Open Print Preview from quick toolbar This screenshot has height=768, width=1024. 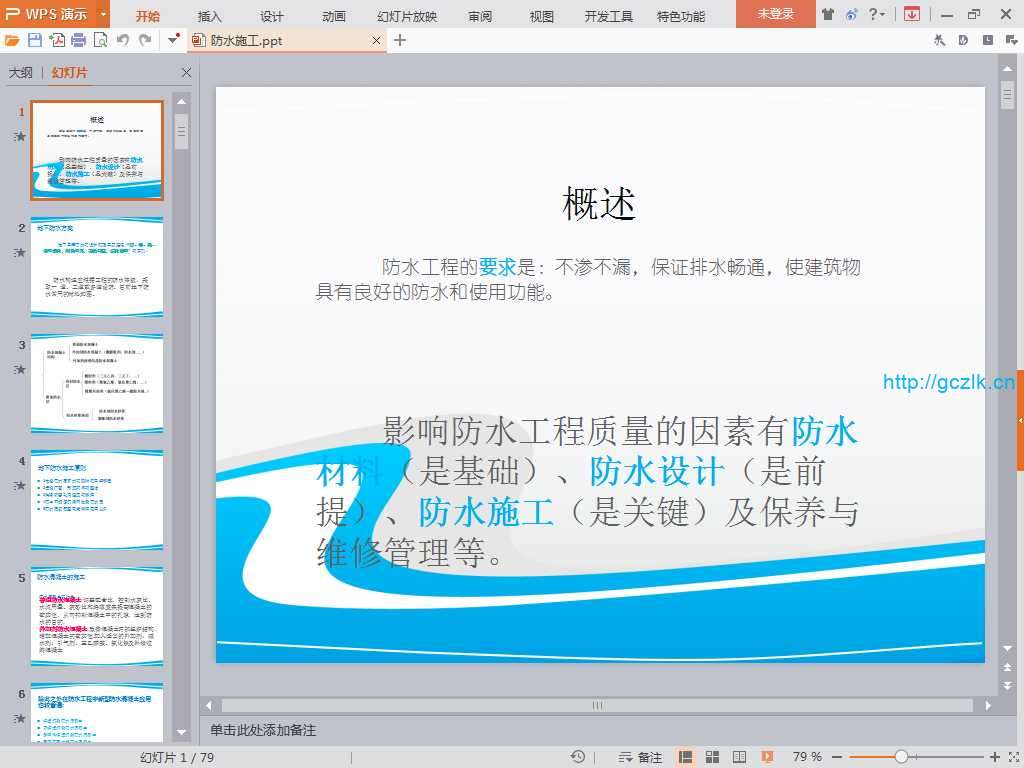pyautogui.click(x=100, y=40)
